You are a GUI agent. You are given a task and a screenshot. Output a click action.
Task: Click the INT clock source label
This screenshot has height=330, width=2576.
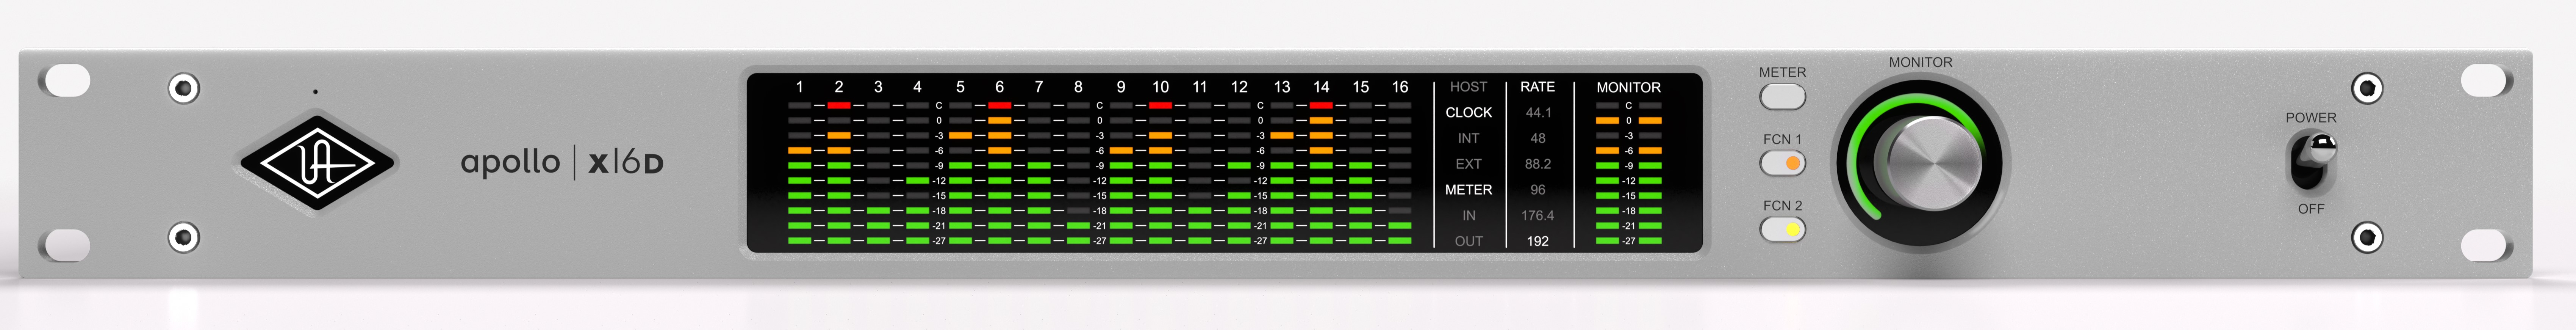[x=1468, y=139]
